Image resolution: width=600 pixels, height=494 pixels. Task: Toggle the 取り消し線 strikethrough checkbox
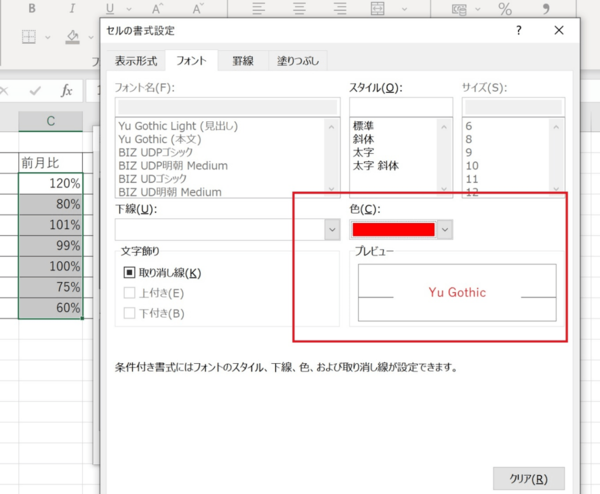(x=129, y=272)
